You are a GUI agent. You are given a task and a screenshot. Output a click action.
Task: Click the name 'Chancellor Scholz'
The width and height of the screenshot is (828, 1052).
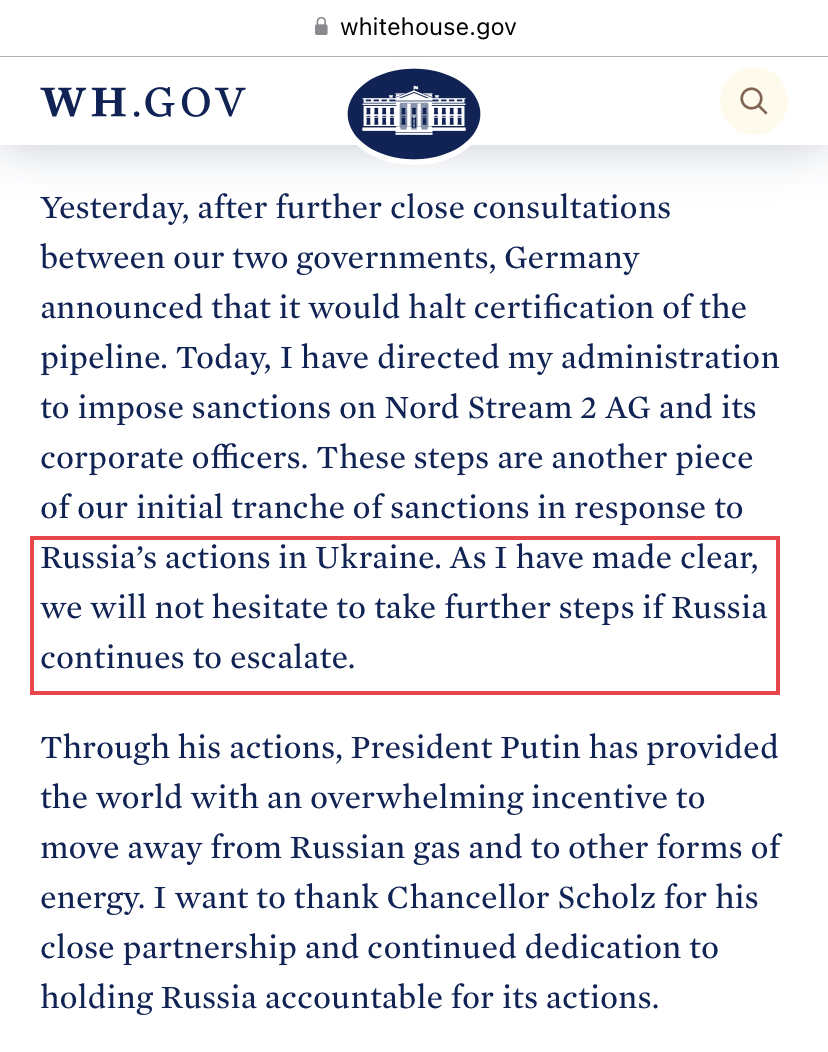pos(521,898)
